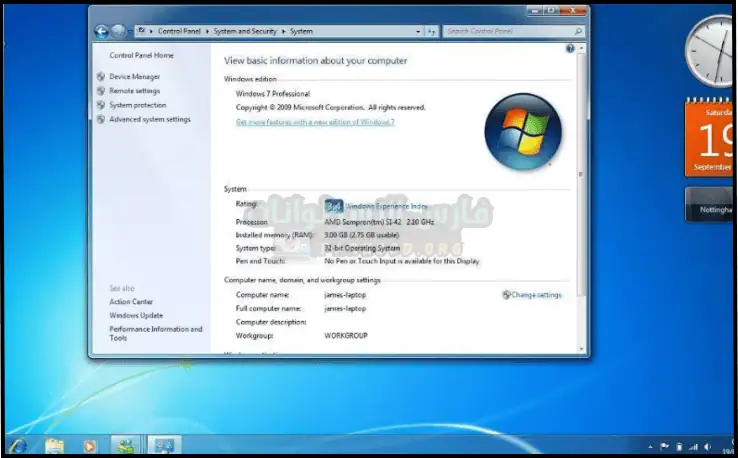Open Advanced system settings link
738x458 pixels.
point(149,119)
